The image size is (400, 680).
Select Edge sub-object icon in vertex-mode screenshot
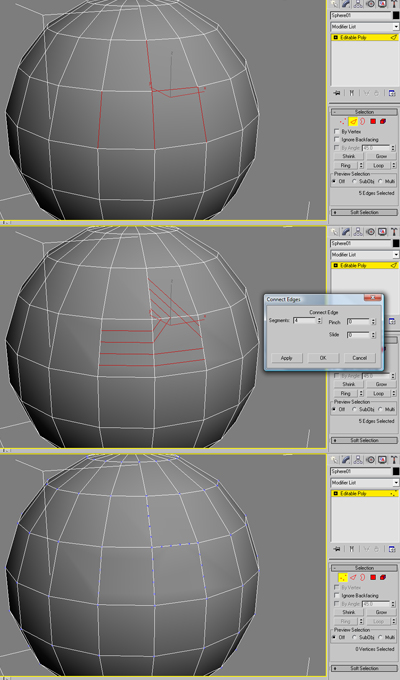[353, 578]
